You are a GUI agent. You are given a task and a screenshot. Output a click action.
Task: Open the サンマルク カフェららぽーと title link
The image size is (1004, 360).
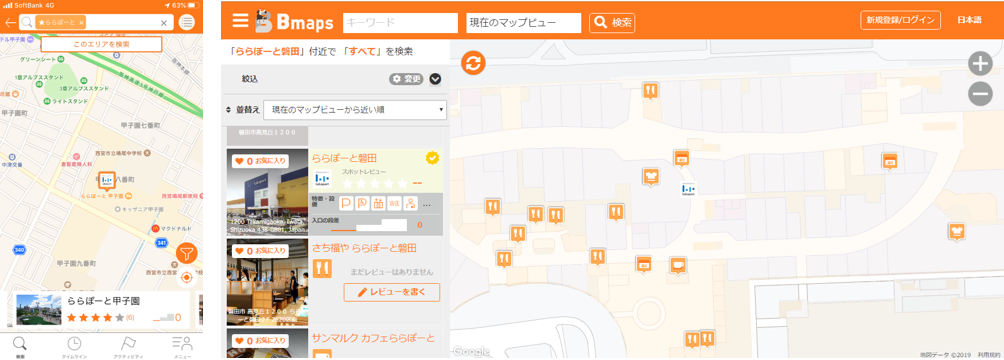pyautogui.click(x=373, y=338)
